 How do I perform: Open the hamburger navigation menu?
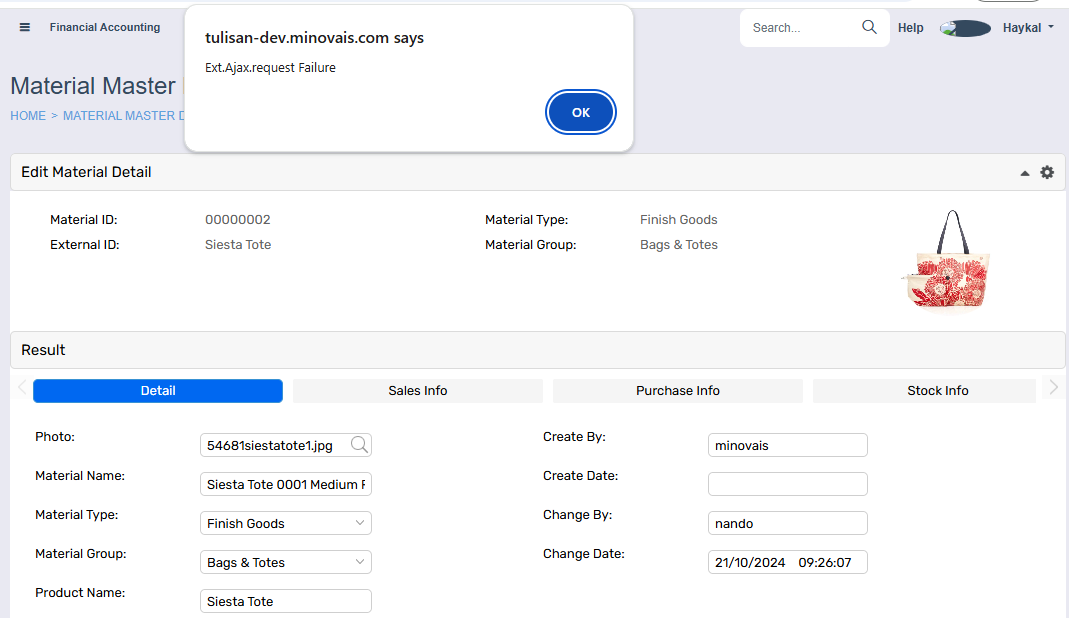point(25,27)
